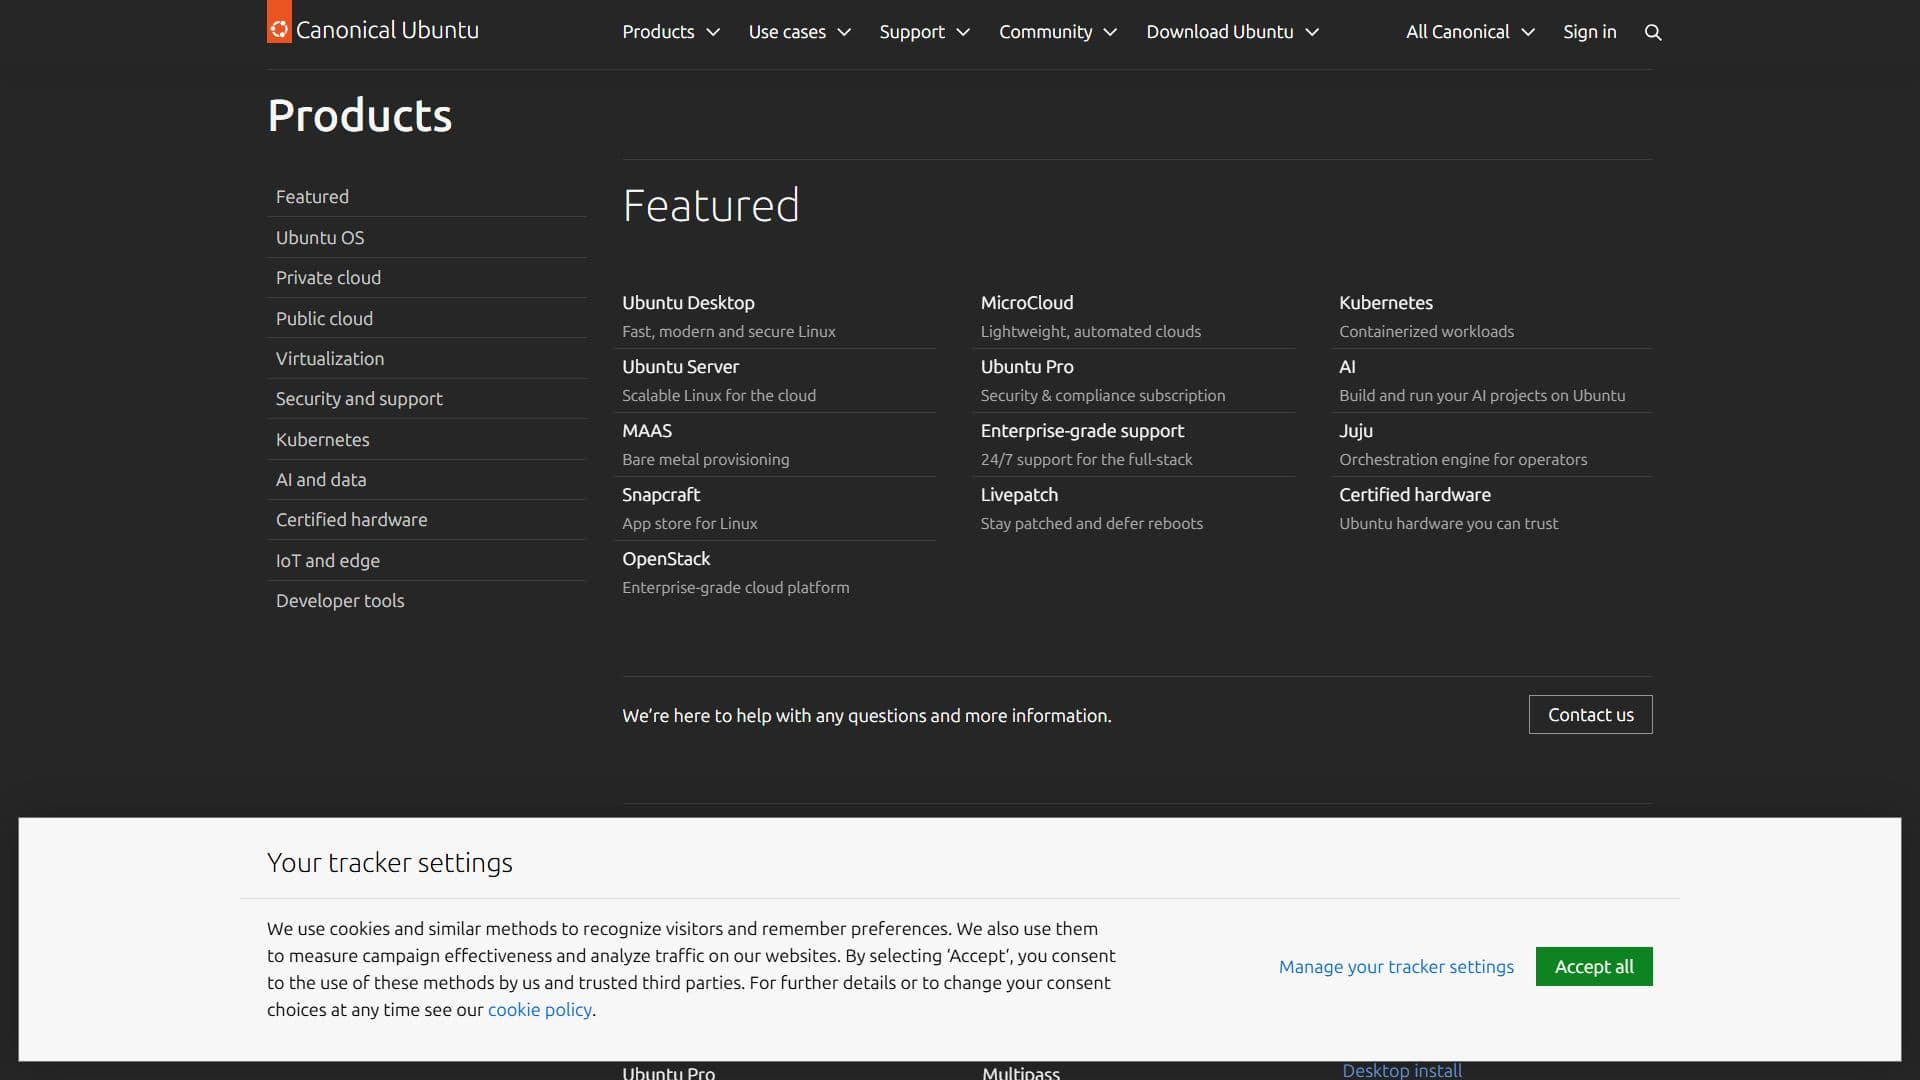Open Kubernetes in the Featured column
The width and height of the screenshot is (1920, 1080).
pos(1386,303)
